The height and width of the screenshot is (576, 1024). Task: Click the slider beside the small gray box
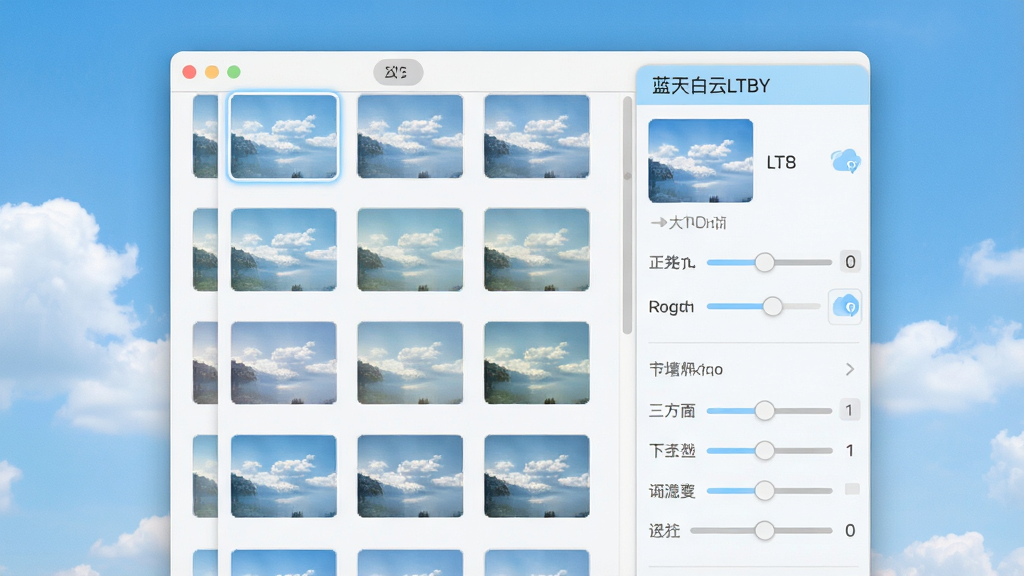769,490
